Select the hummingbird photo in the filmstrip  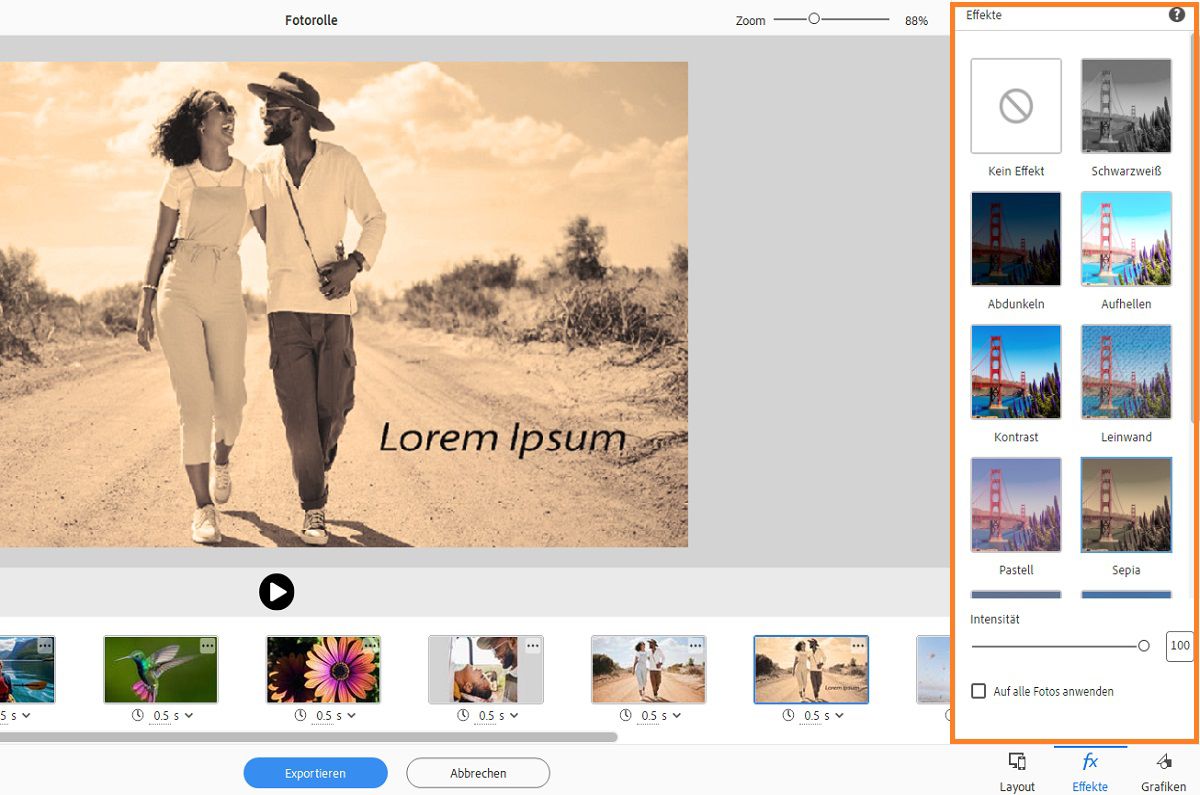160,669
